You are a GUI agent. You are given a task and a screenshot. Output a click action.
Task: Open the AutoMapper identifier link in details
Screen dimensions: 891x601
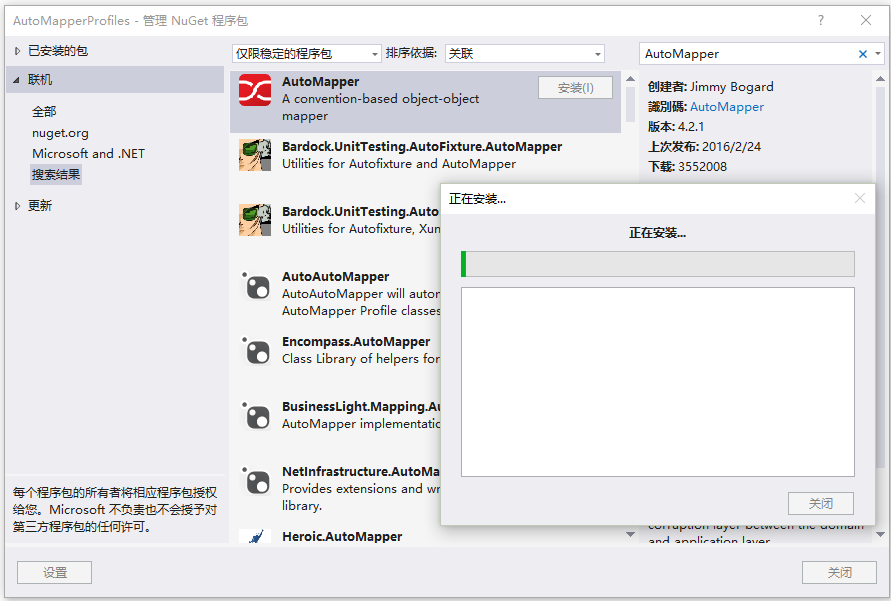click(727, 107)
